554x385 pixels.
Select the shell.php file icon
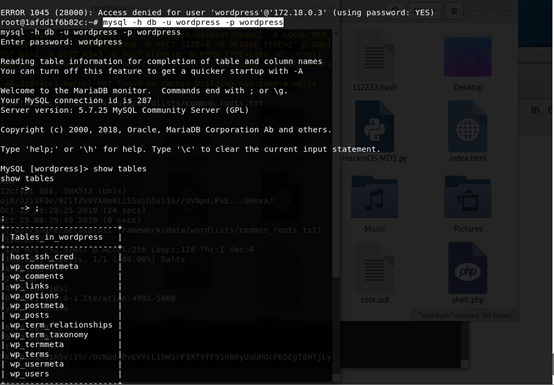(468, 268)
